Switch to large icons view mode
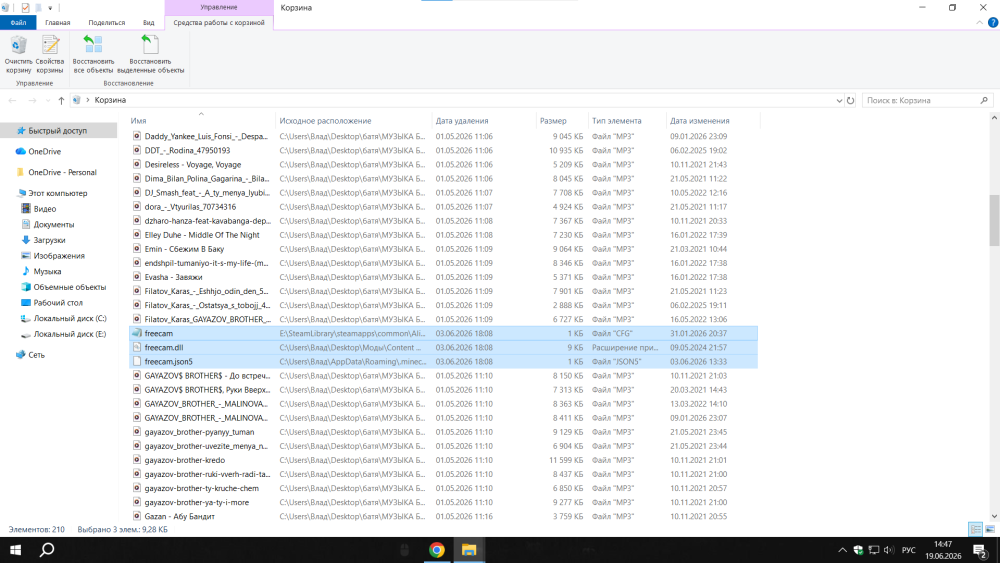This screenshot has width=1000, height=563. [x=990, y=529]
